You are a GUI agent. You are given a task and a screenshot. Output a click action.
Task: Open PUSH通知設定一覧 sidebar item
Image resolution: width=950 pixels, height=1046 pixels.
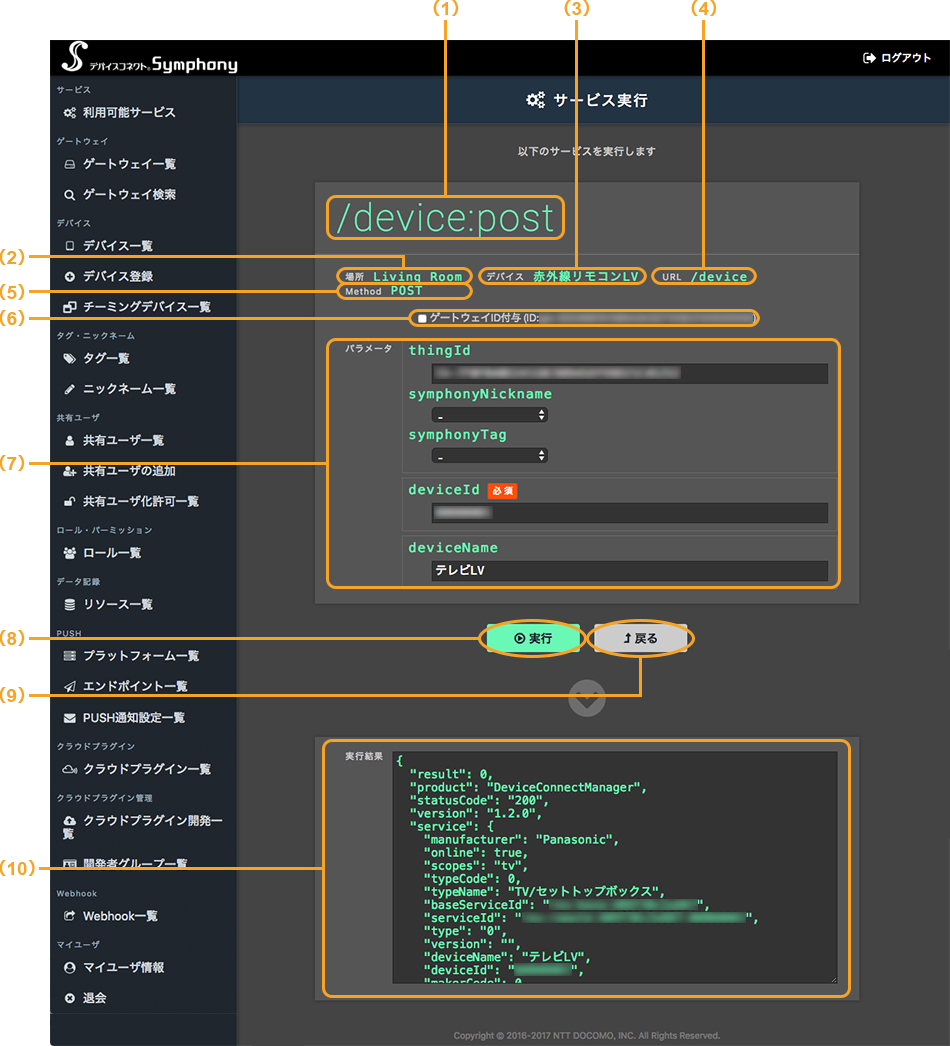[x=133, y=718]
